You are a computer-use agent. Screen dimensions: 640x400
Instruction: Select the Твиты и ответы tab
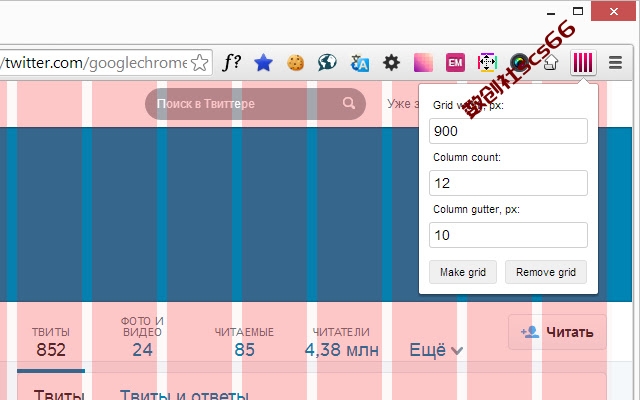(x=184, y=395)
